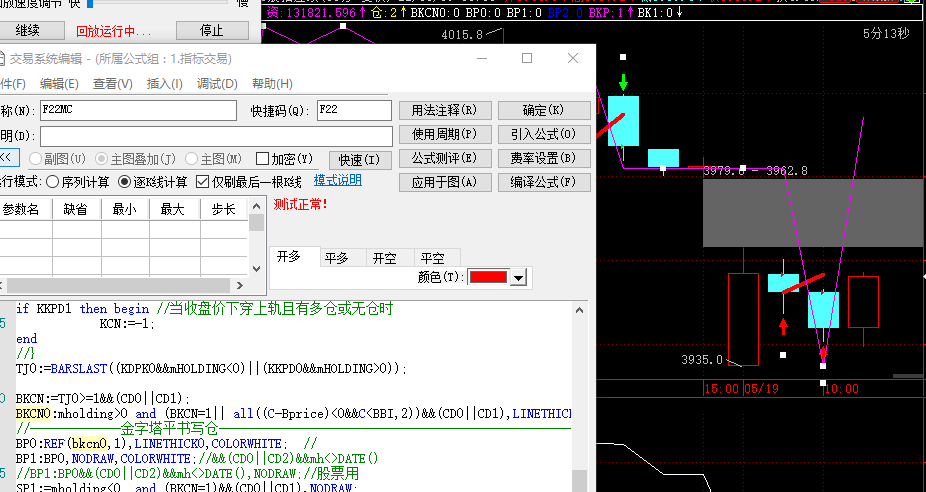Click the 快速(I) button
The image size is (926, 492).
coord(360,160)
